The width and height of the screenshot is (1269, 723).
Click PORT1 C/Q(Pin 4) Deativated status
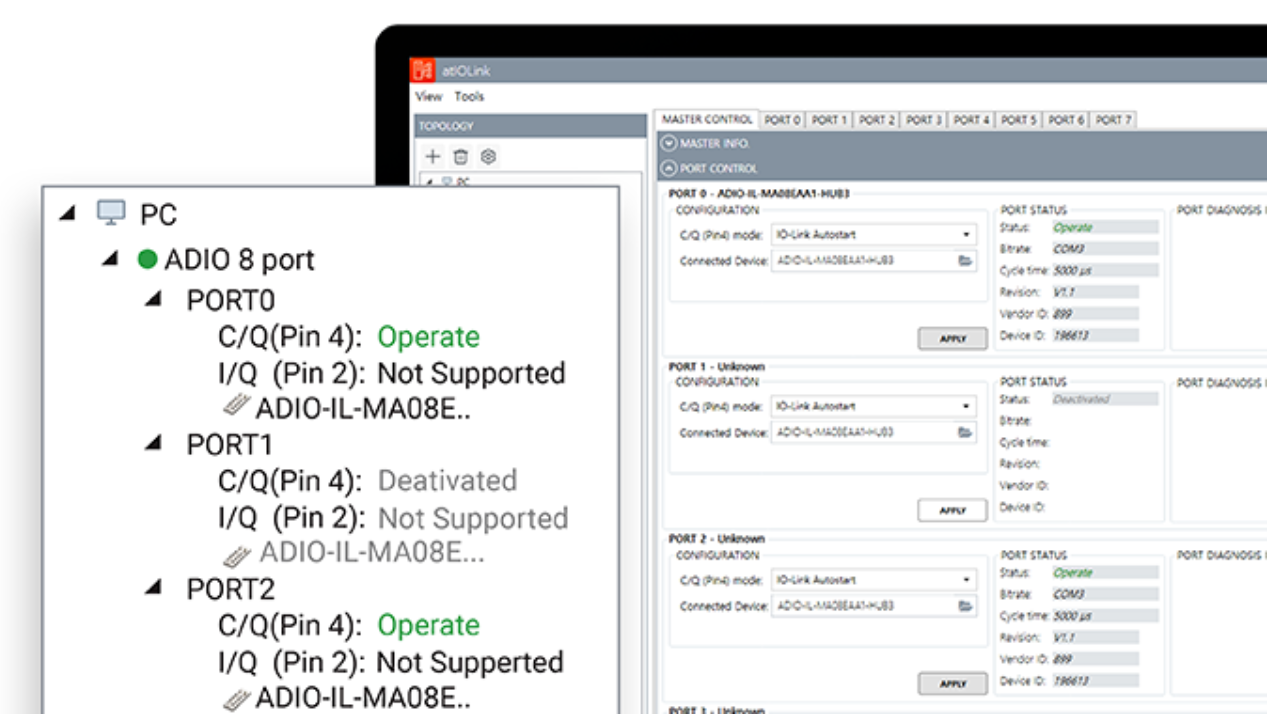447,481
